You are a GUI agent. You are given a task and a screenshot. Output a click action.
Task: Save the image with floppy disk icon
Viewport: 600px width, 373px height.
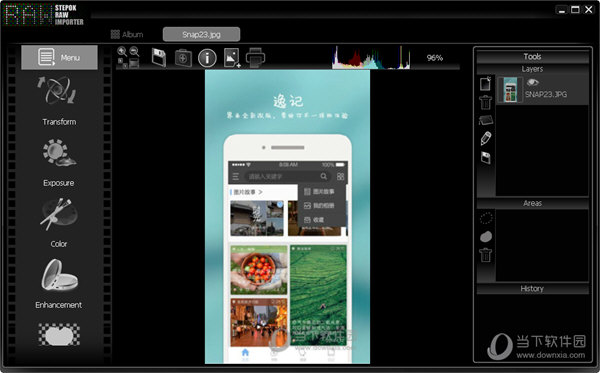click(x=159, y=58)
